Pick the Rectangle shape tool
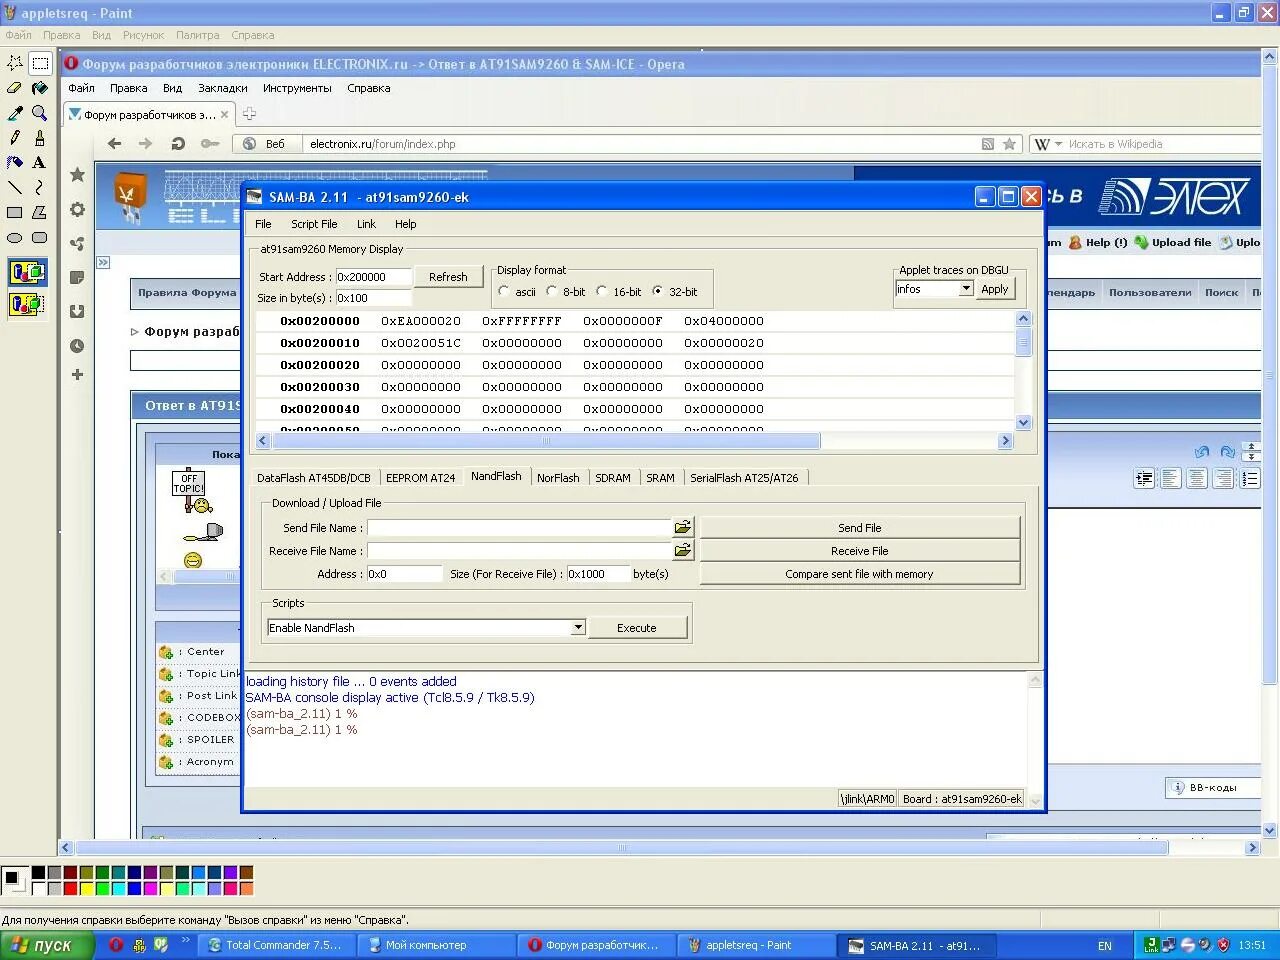The height and width of the screenshot is (960, 1280). [x=15, y=212]
